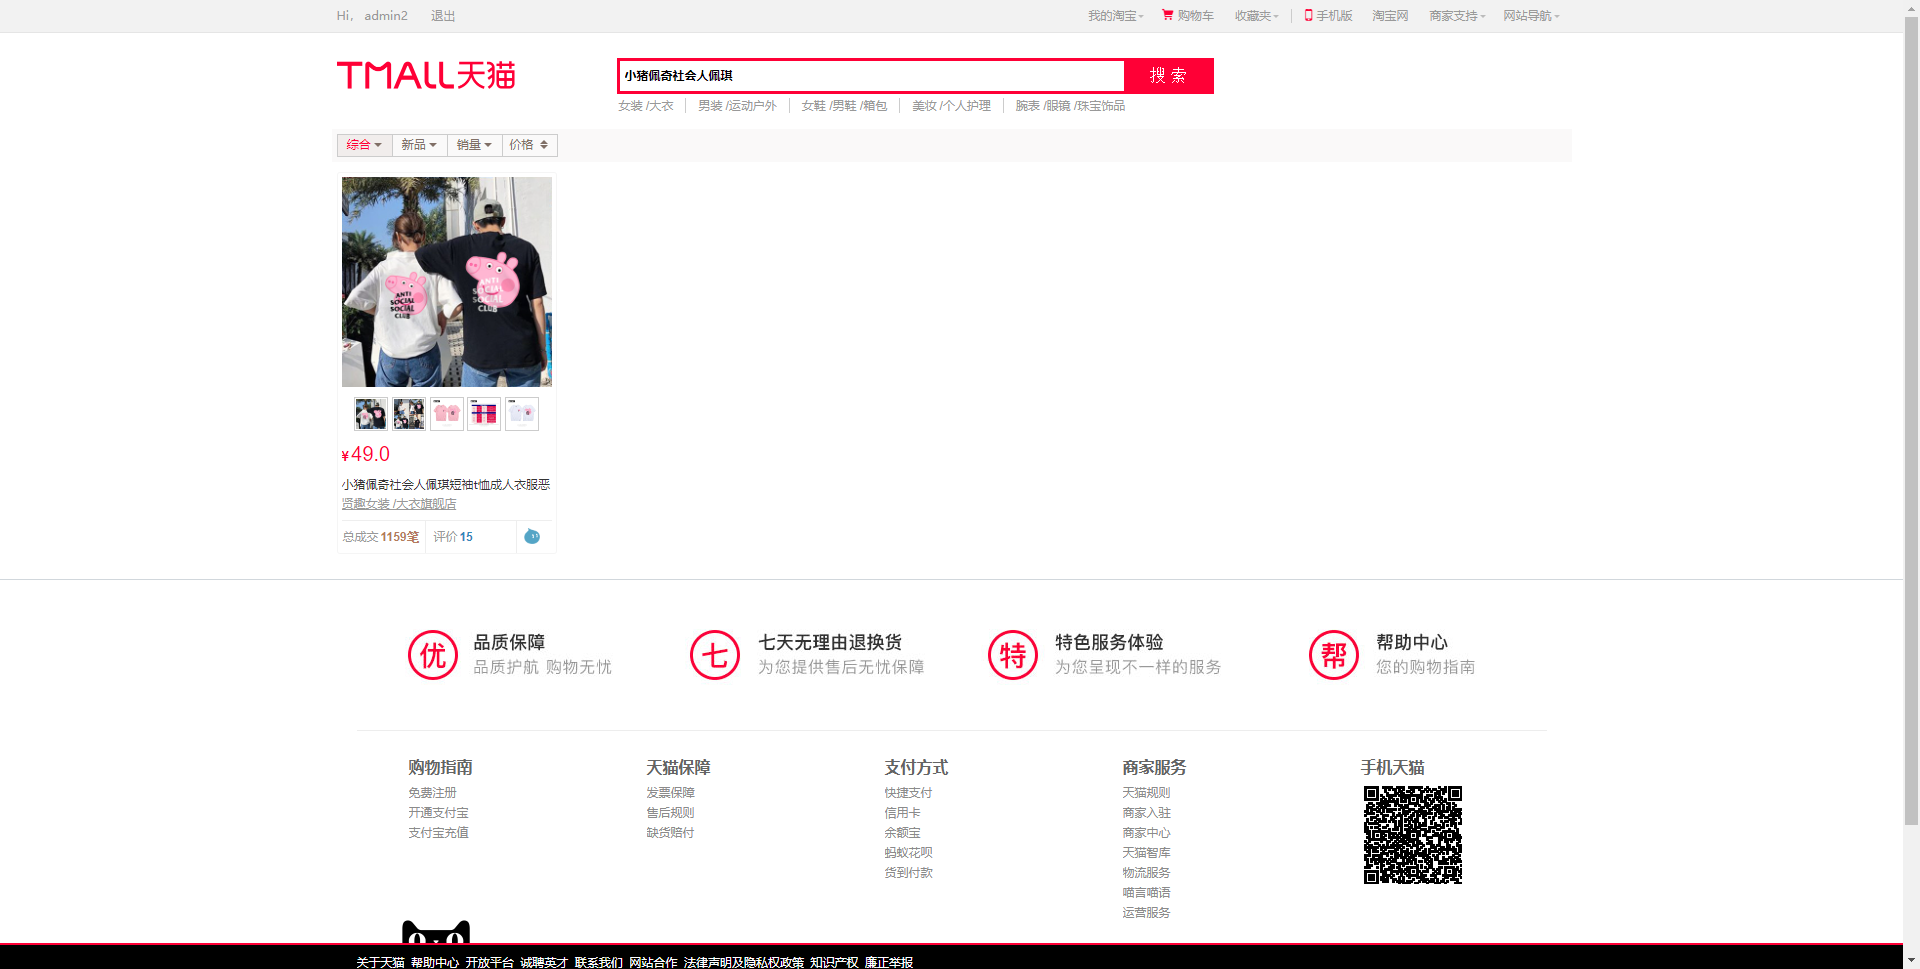Open 余额宝 link

tap(902, 833)
